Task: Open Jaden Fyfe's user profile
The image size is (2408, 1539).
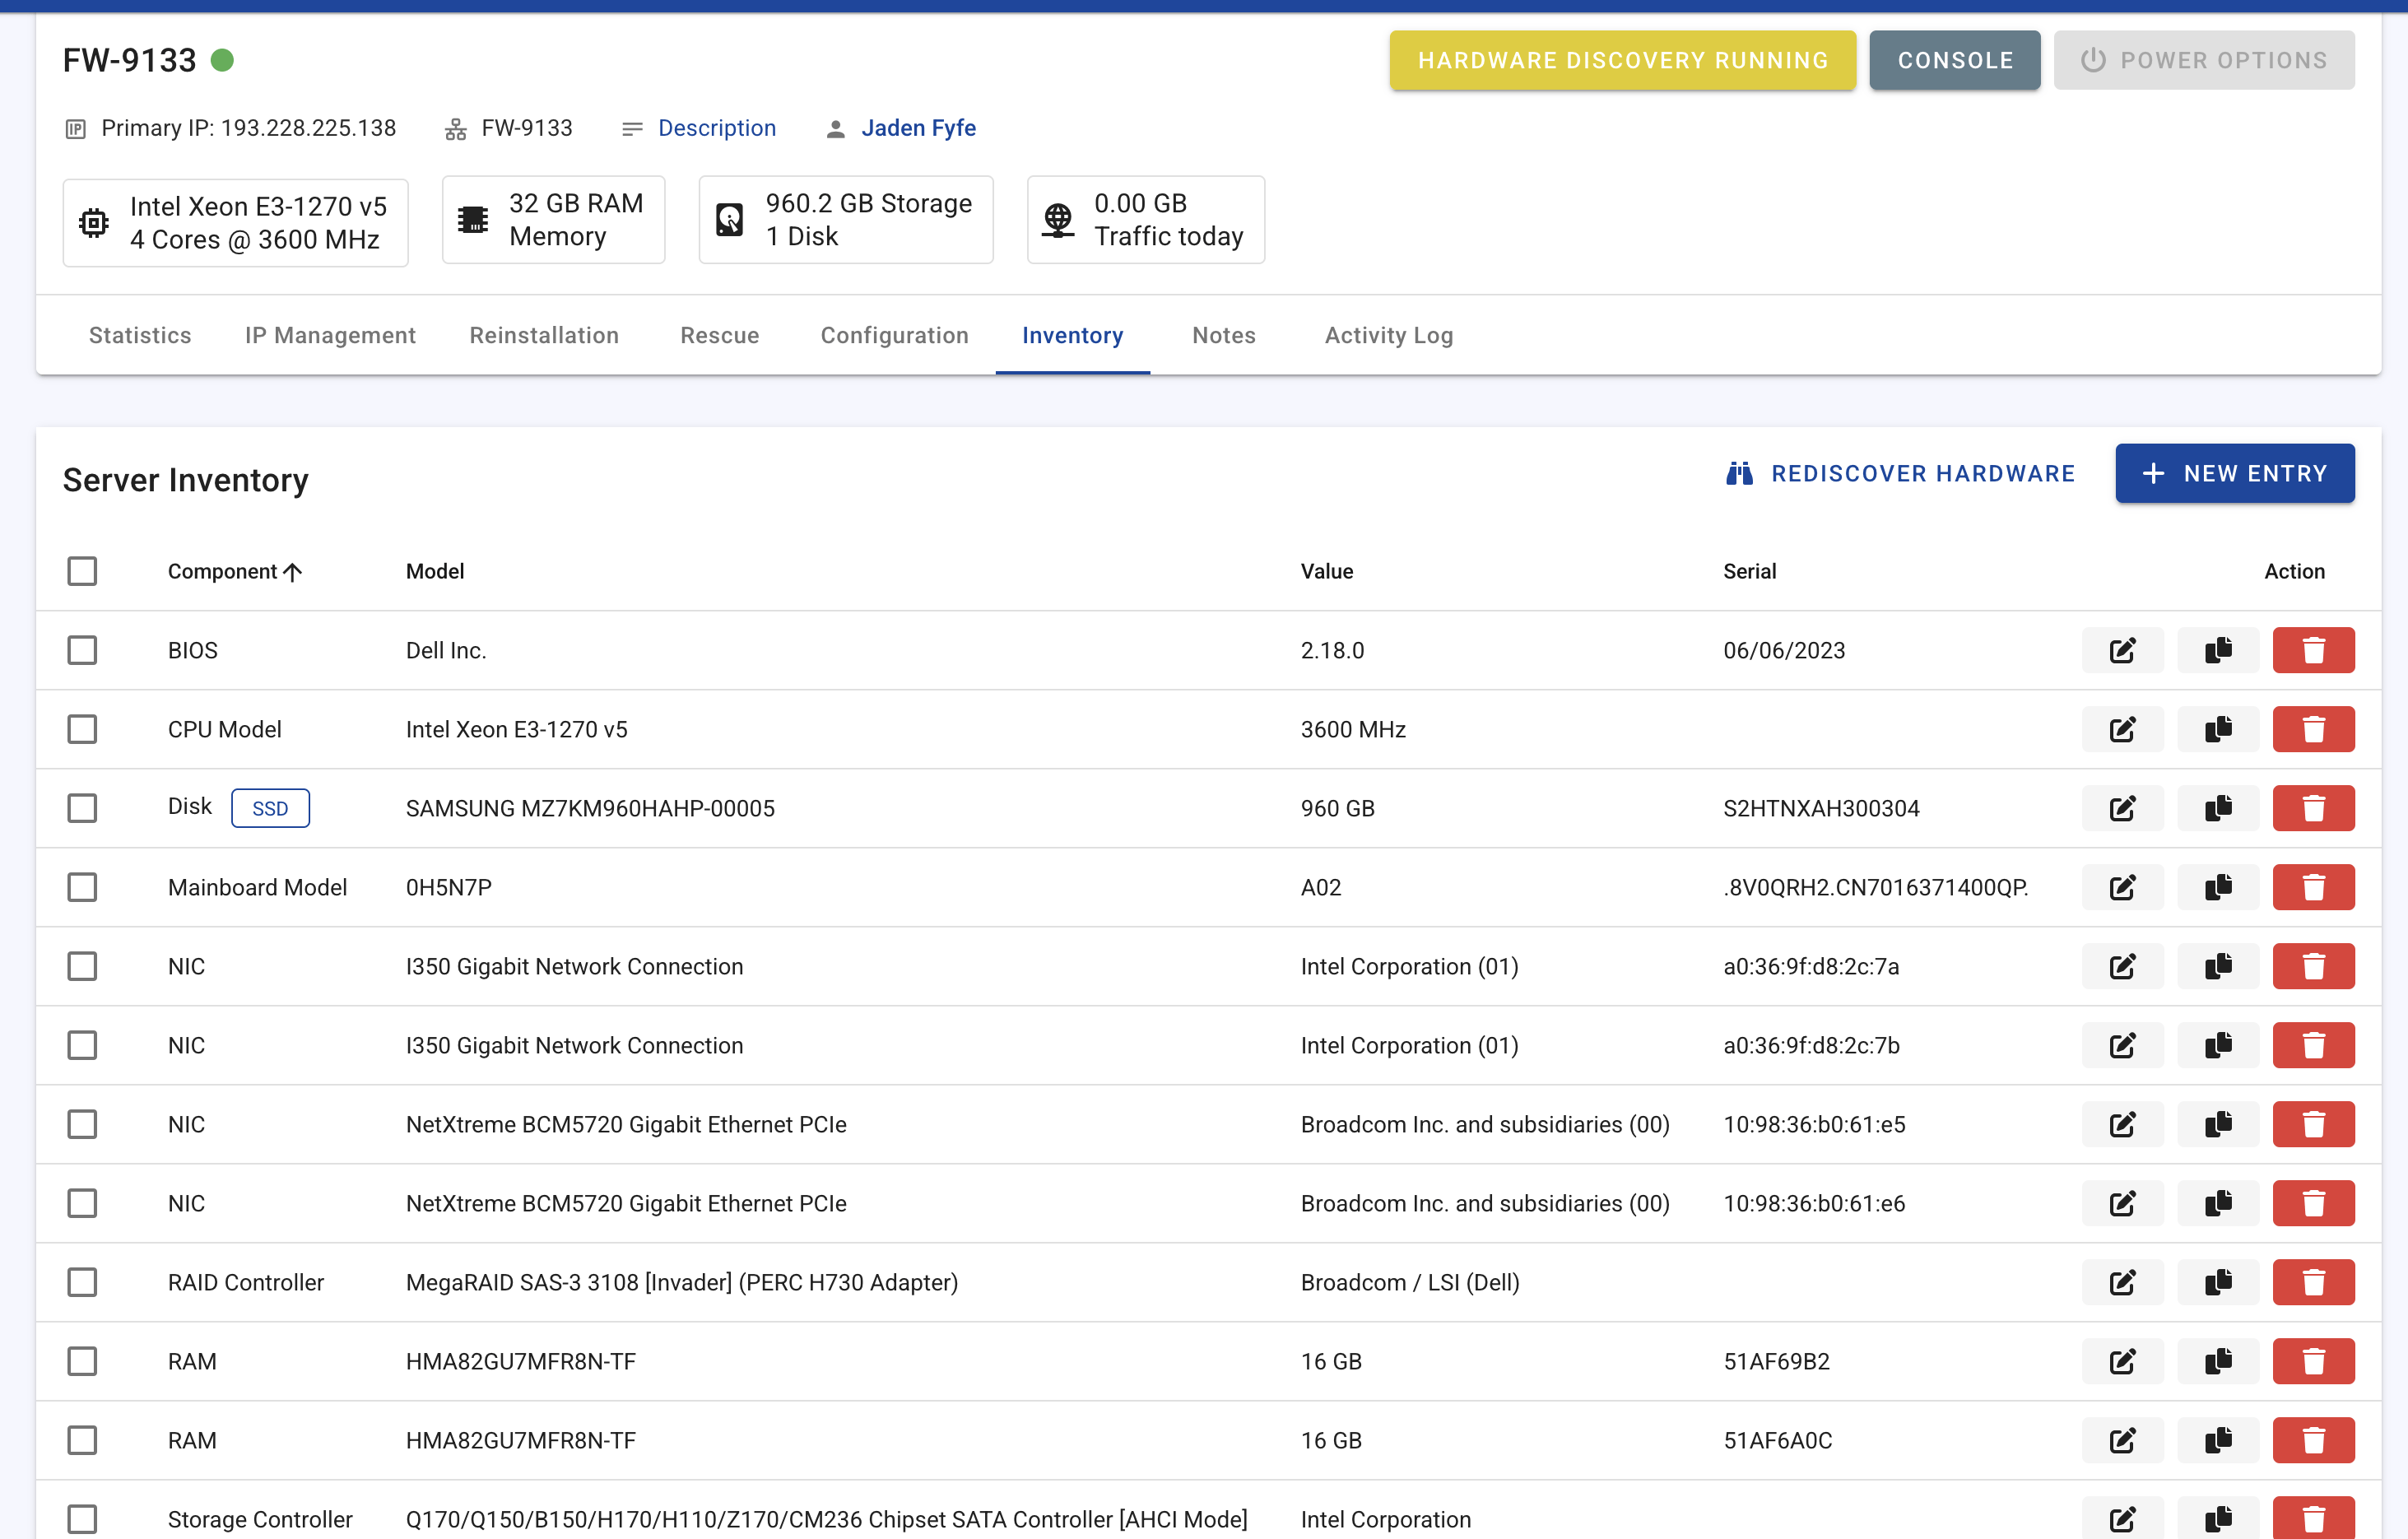Action: point(918,128)
